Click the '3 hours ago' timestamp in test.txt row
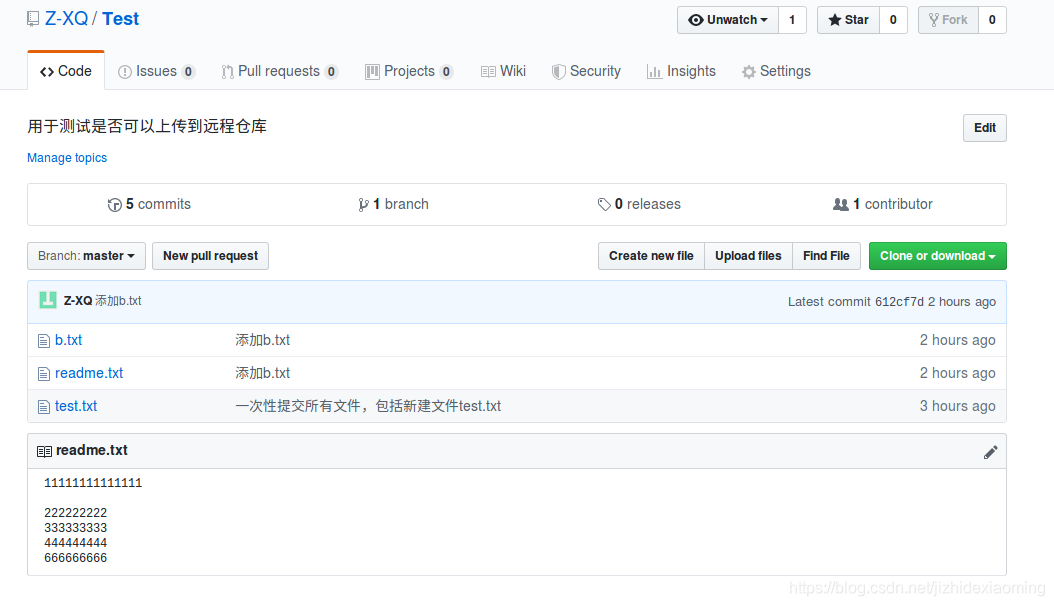This screenshot has height=606, width=1054. pos(957,406)
